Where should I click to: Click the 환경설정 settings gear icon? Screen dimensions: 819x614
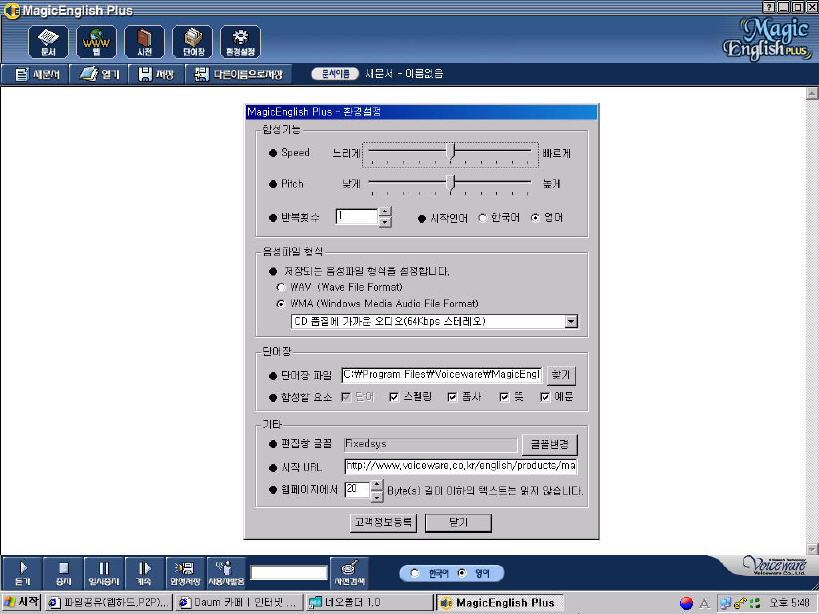click(x=240, y=42)
